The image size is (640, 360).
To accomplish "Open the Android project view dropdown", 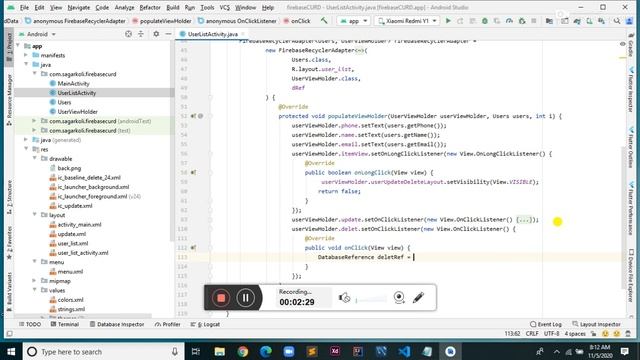I will tap(37, 34).
